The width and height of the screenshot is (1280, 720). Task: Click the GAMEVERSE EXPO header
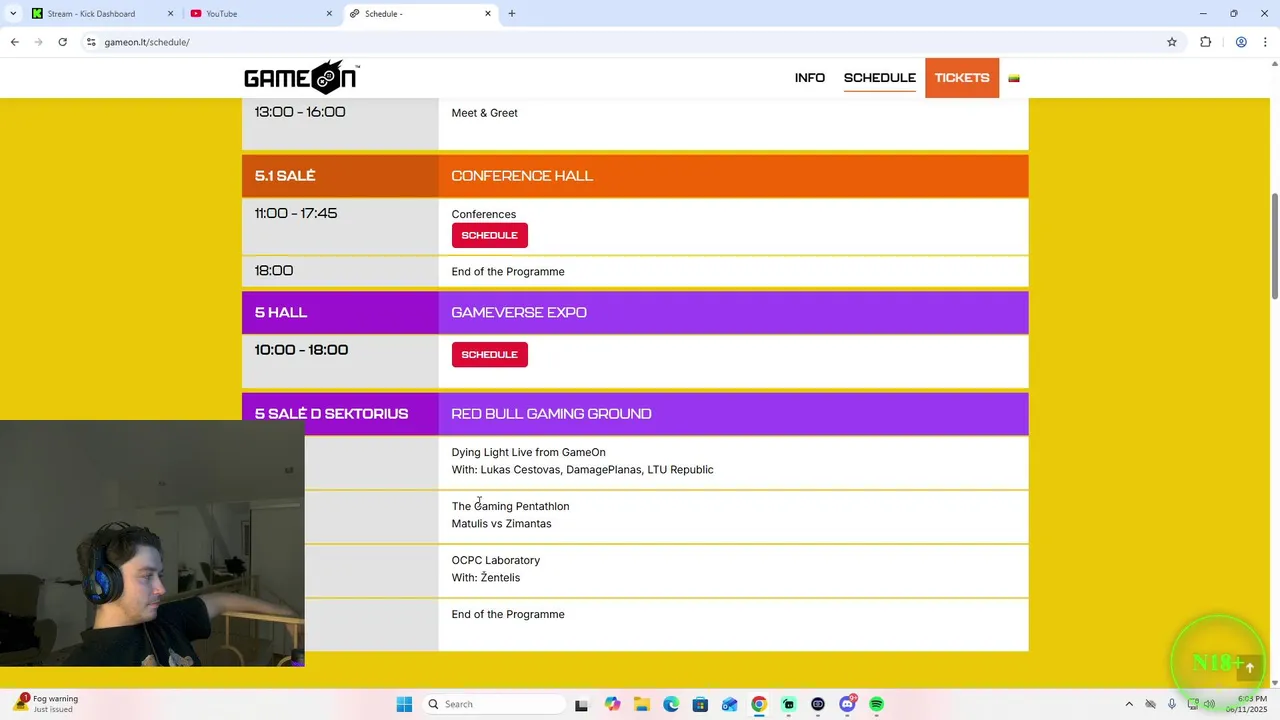click(x=519, y=313)
